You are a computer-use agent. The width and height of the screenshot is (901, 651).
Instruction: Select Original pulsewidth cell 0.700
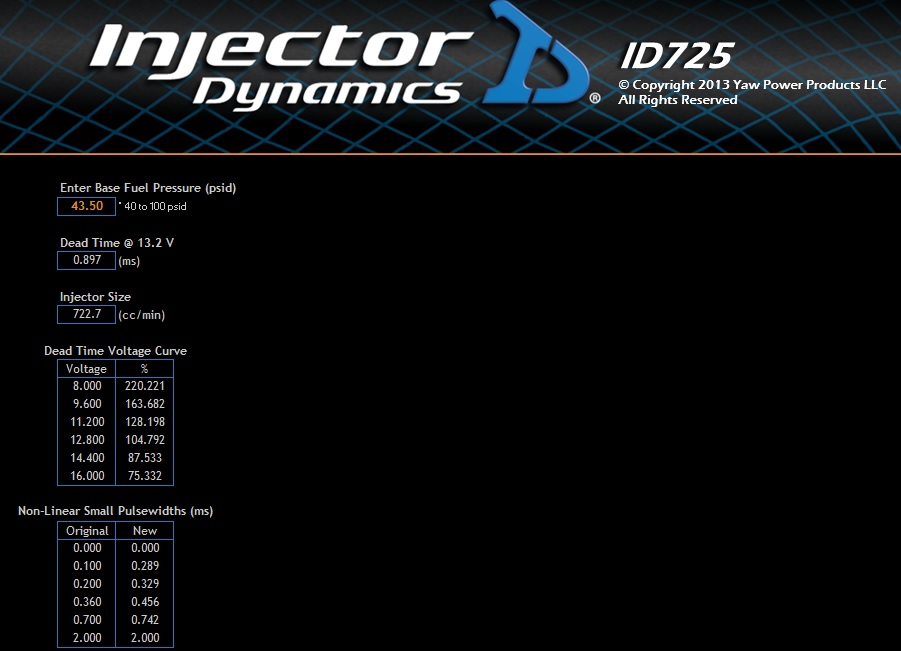coord(86,620)
